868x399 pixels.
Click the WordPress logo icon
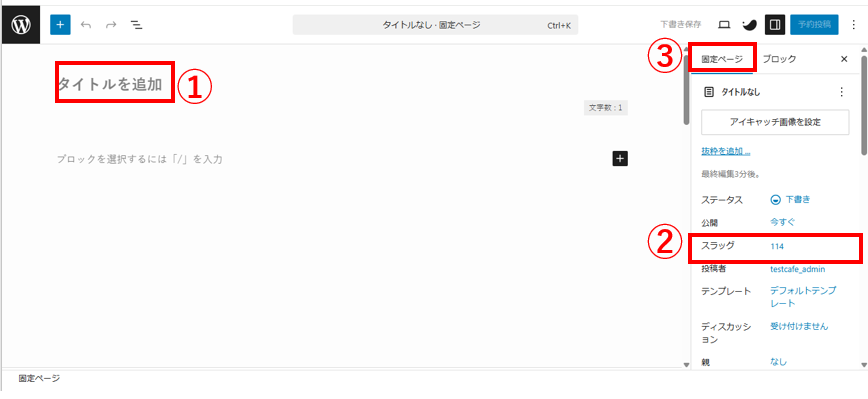21,25
